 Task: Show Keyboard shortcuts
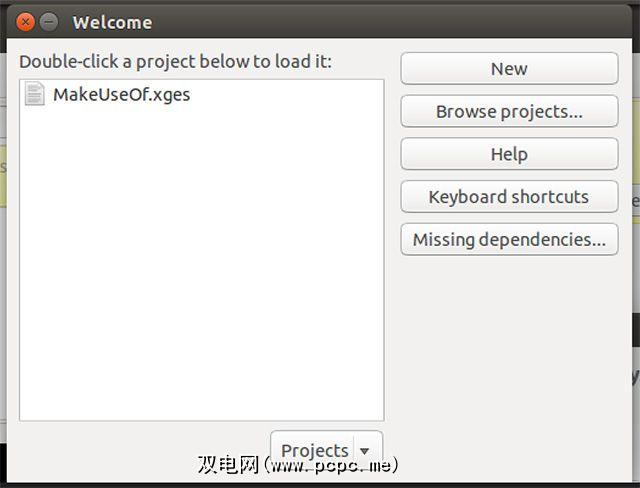(509, 197)
